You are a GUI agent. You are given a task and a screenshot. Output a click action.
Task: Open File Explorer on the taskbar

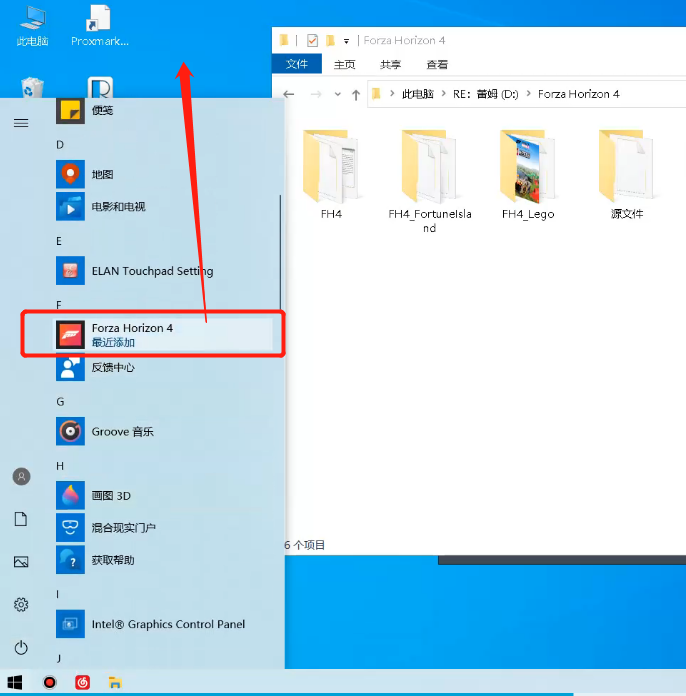click(115, 682)
